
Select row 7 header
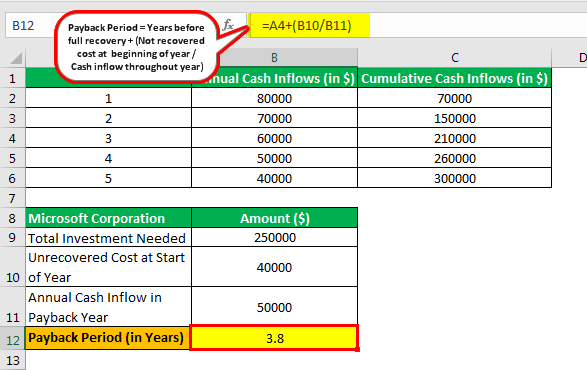12,198
